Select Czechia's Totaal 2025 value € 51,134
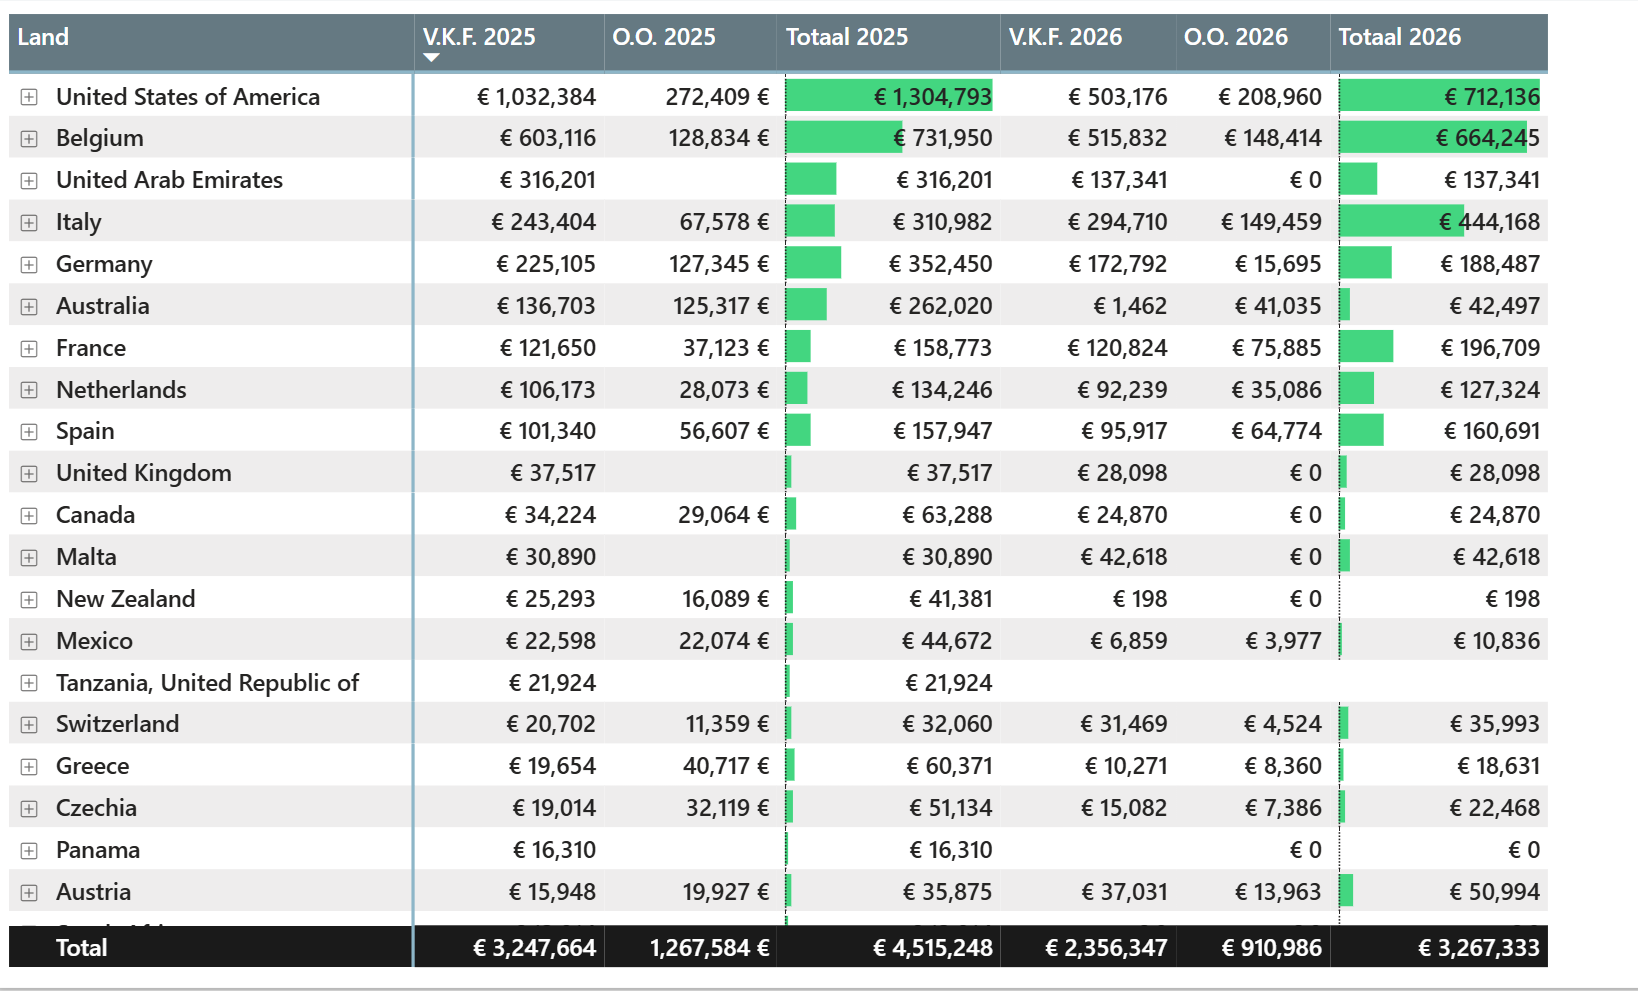This screenshot has height=991, width=1638. (x=951, y=808)
